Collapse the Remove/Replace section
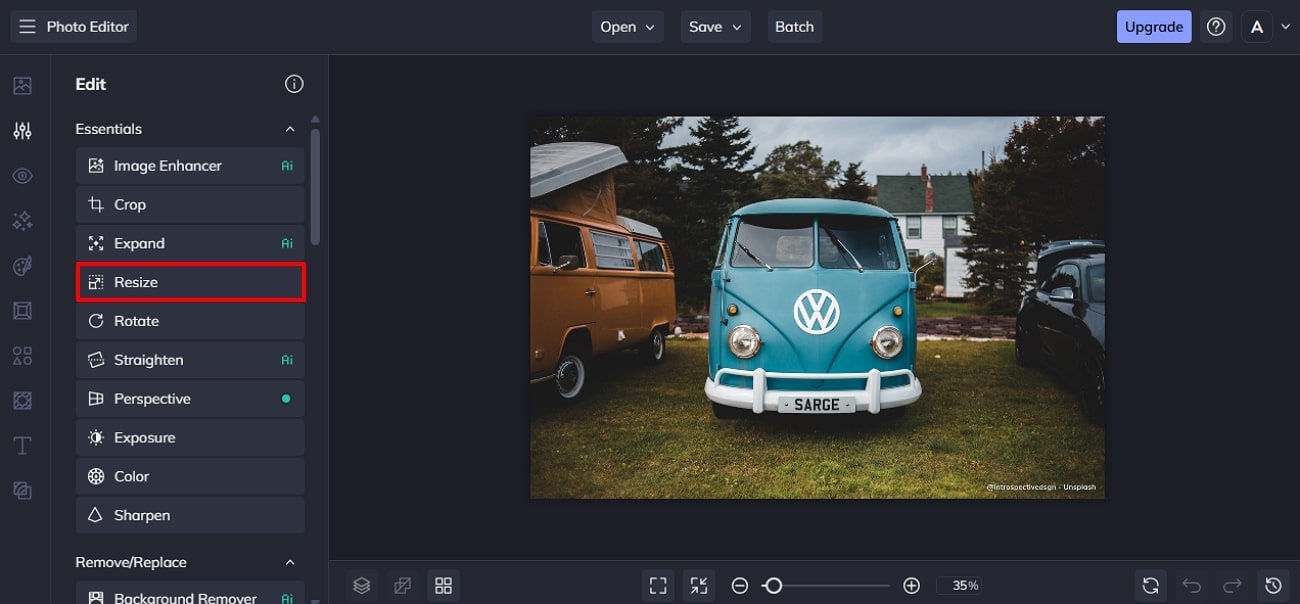This screenshot has width=1300, height=604. point(290,562)
